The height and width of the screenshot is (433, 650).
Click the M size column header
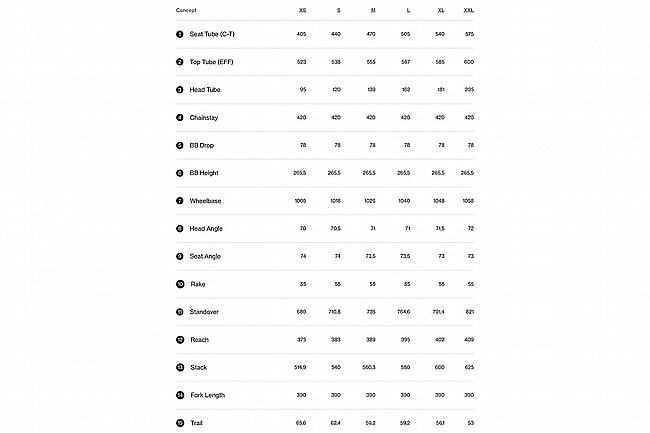373,10
